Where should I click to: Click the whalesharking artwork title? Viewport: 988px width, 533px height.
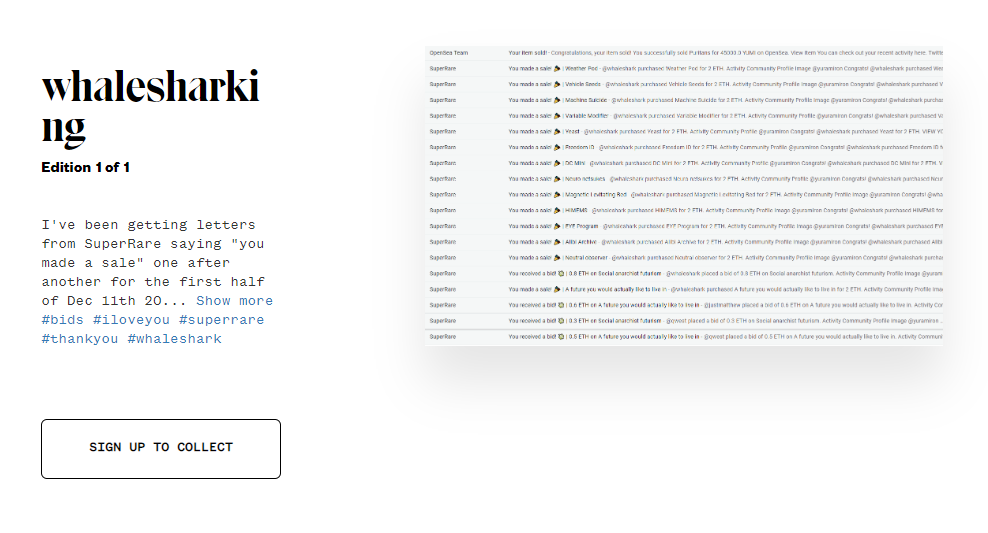tap(150, 107)
